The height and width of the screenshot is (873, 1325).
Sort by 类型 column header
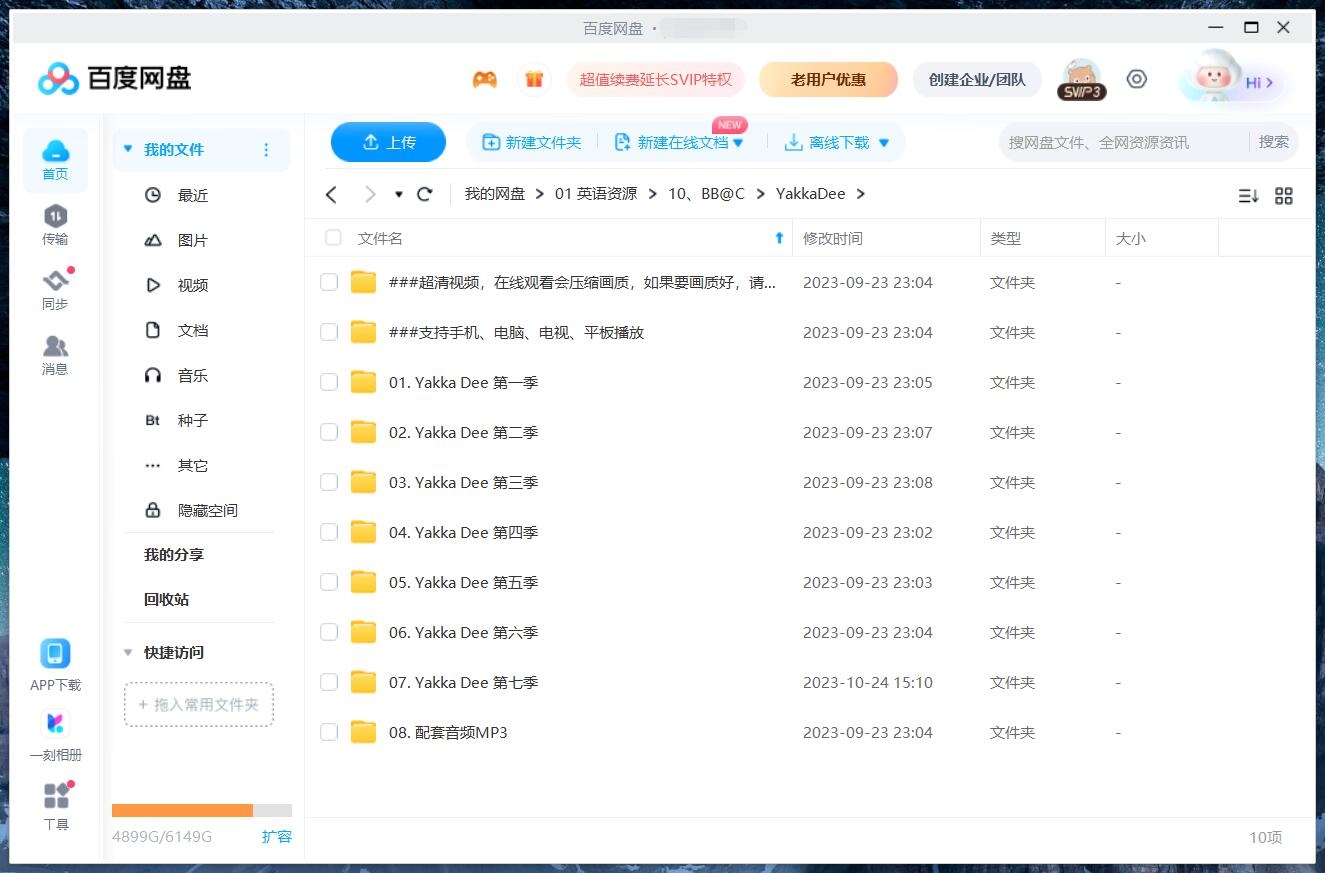1005,238
